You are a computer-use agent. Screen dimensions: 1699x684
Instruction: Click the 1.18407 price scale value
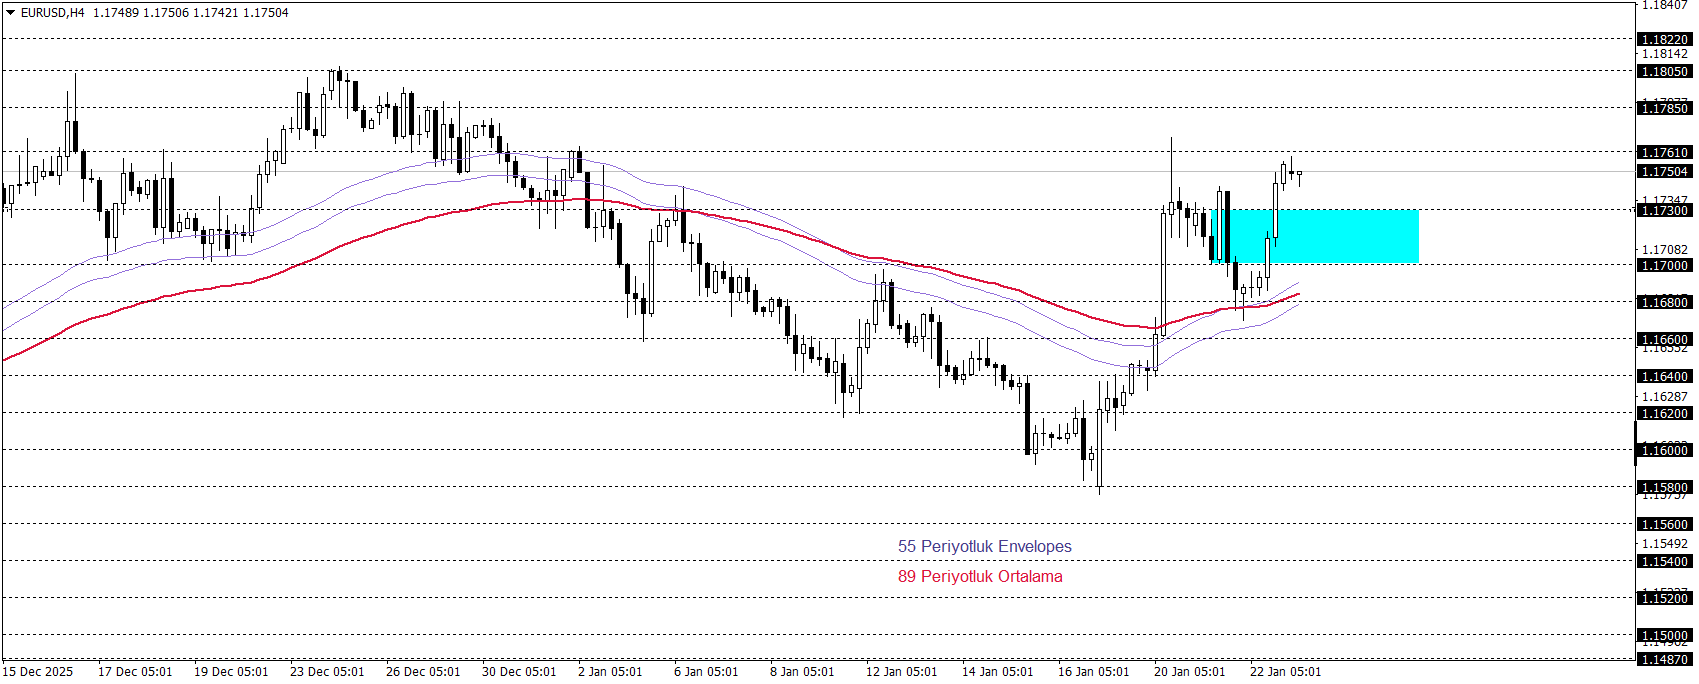(x=1665, y=5)
